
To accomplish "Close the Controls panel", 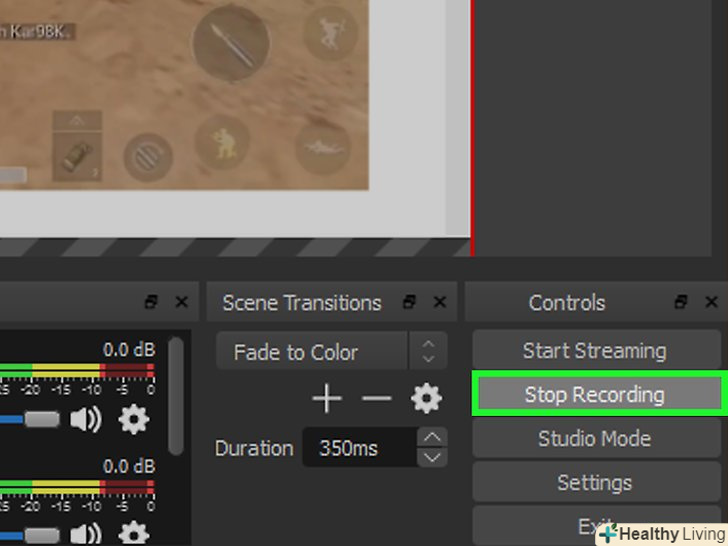I will click(711, 302).
